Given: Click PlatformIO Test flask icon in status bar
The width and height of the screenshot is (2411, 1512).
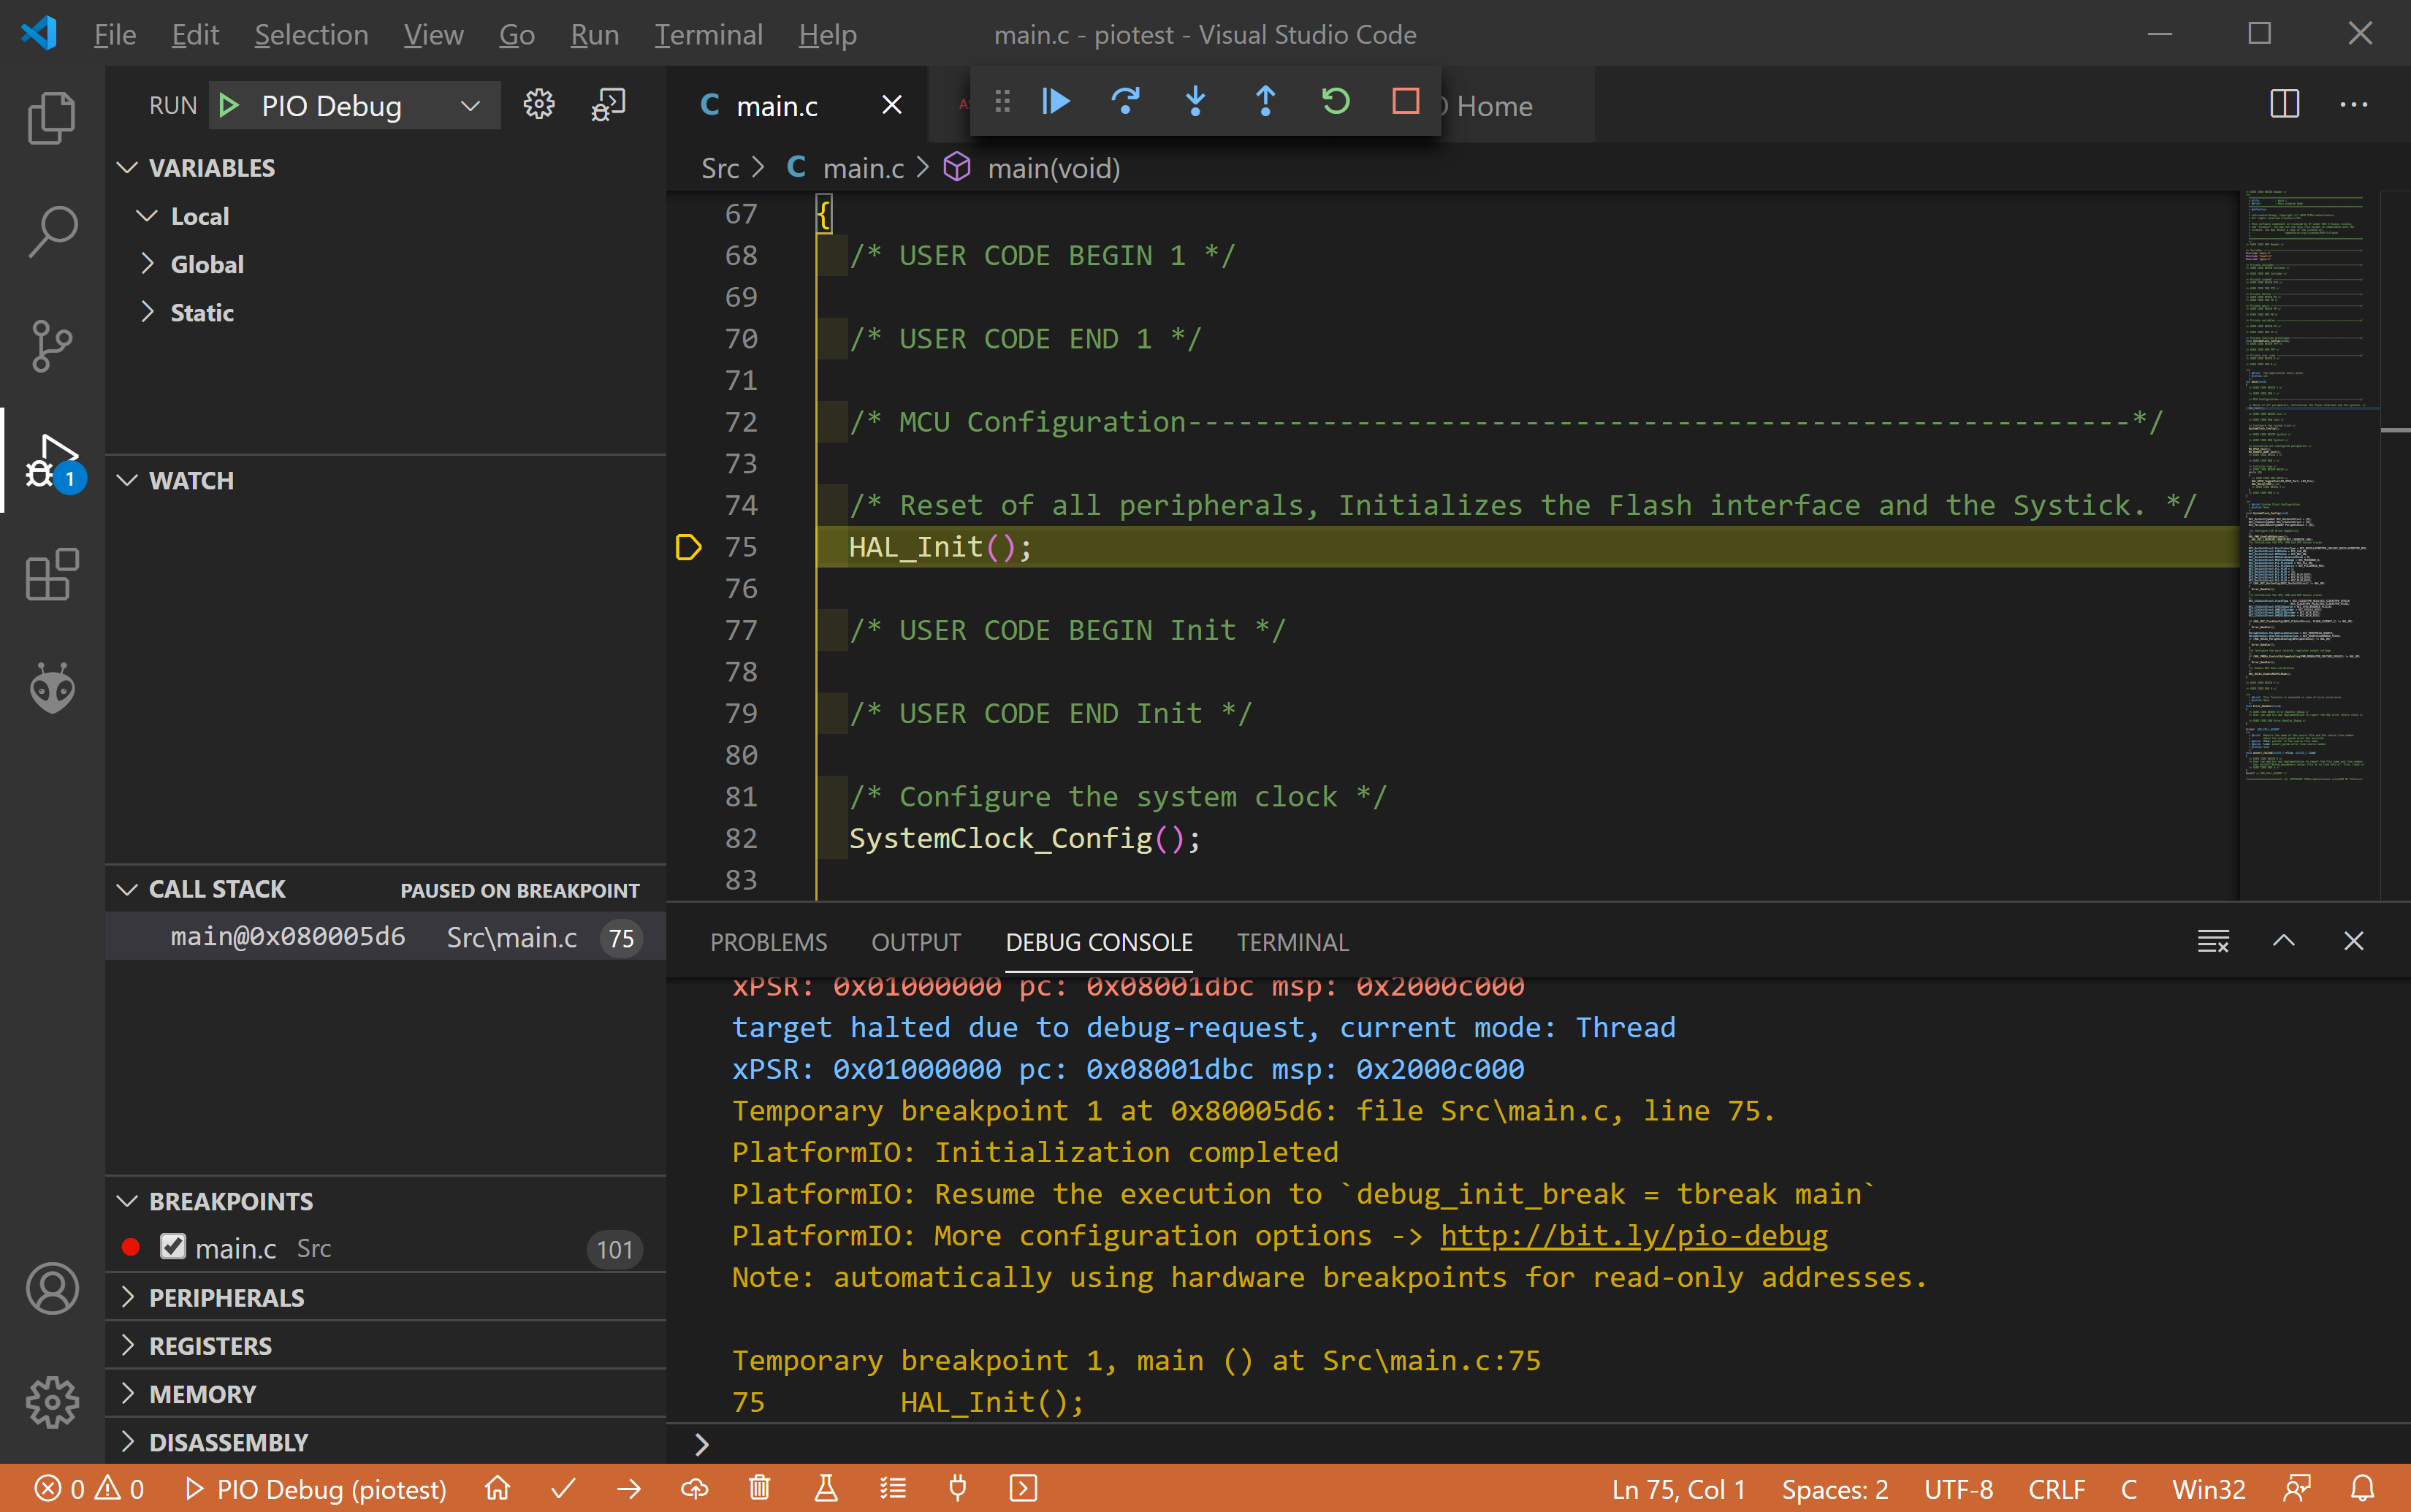Looking at the screenshot, I should tap(826, 1488).
